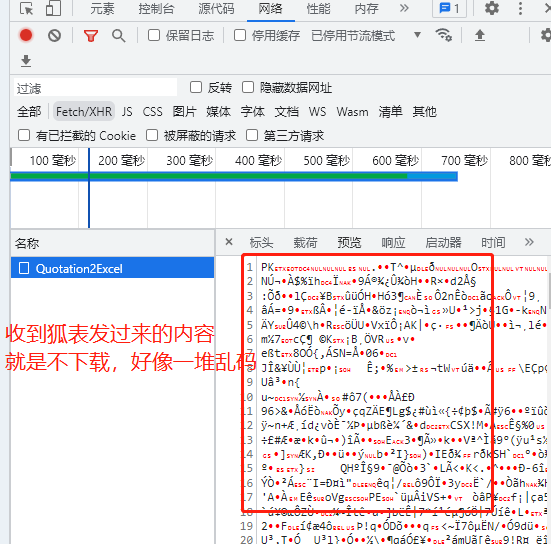Activate the inspect element picker icon
The image size is (551, 544).
click(x=26, y=8)
